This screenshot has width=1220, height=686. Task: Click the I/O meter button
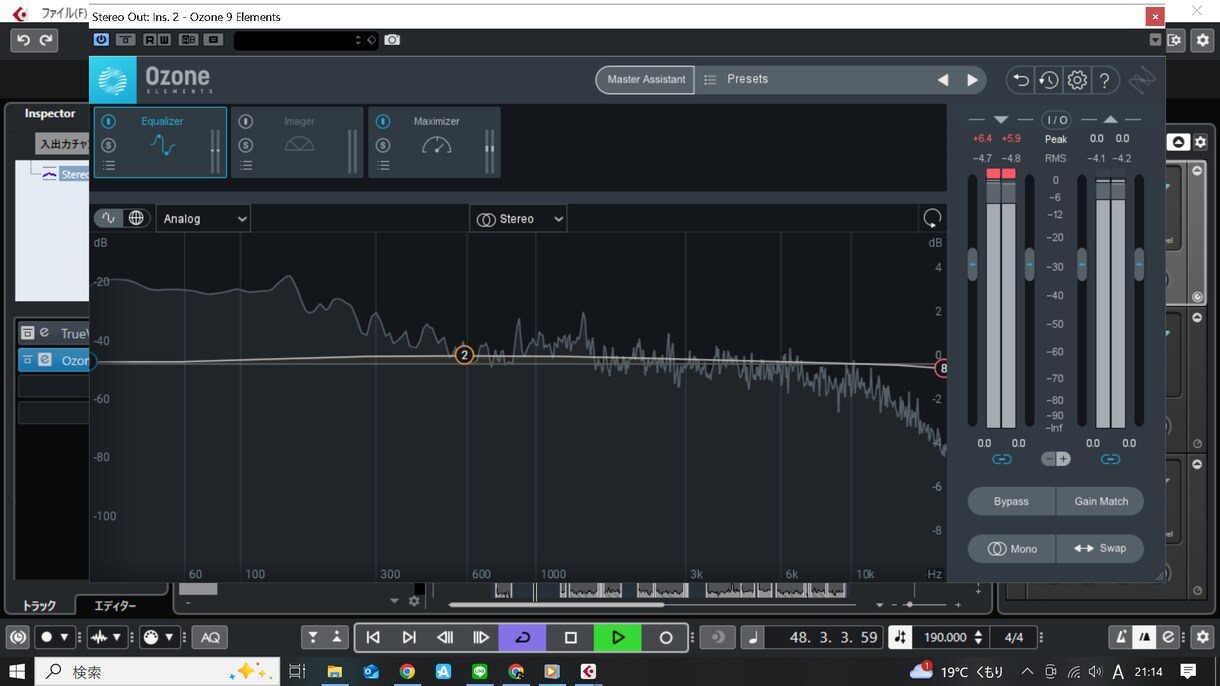(x=1056, y=120)
